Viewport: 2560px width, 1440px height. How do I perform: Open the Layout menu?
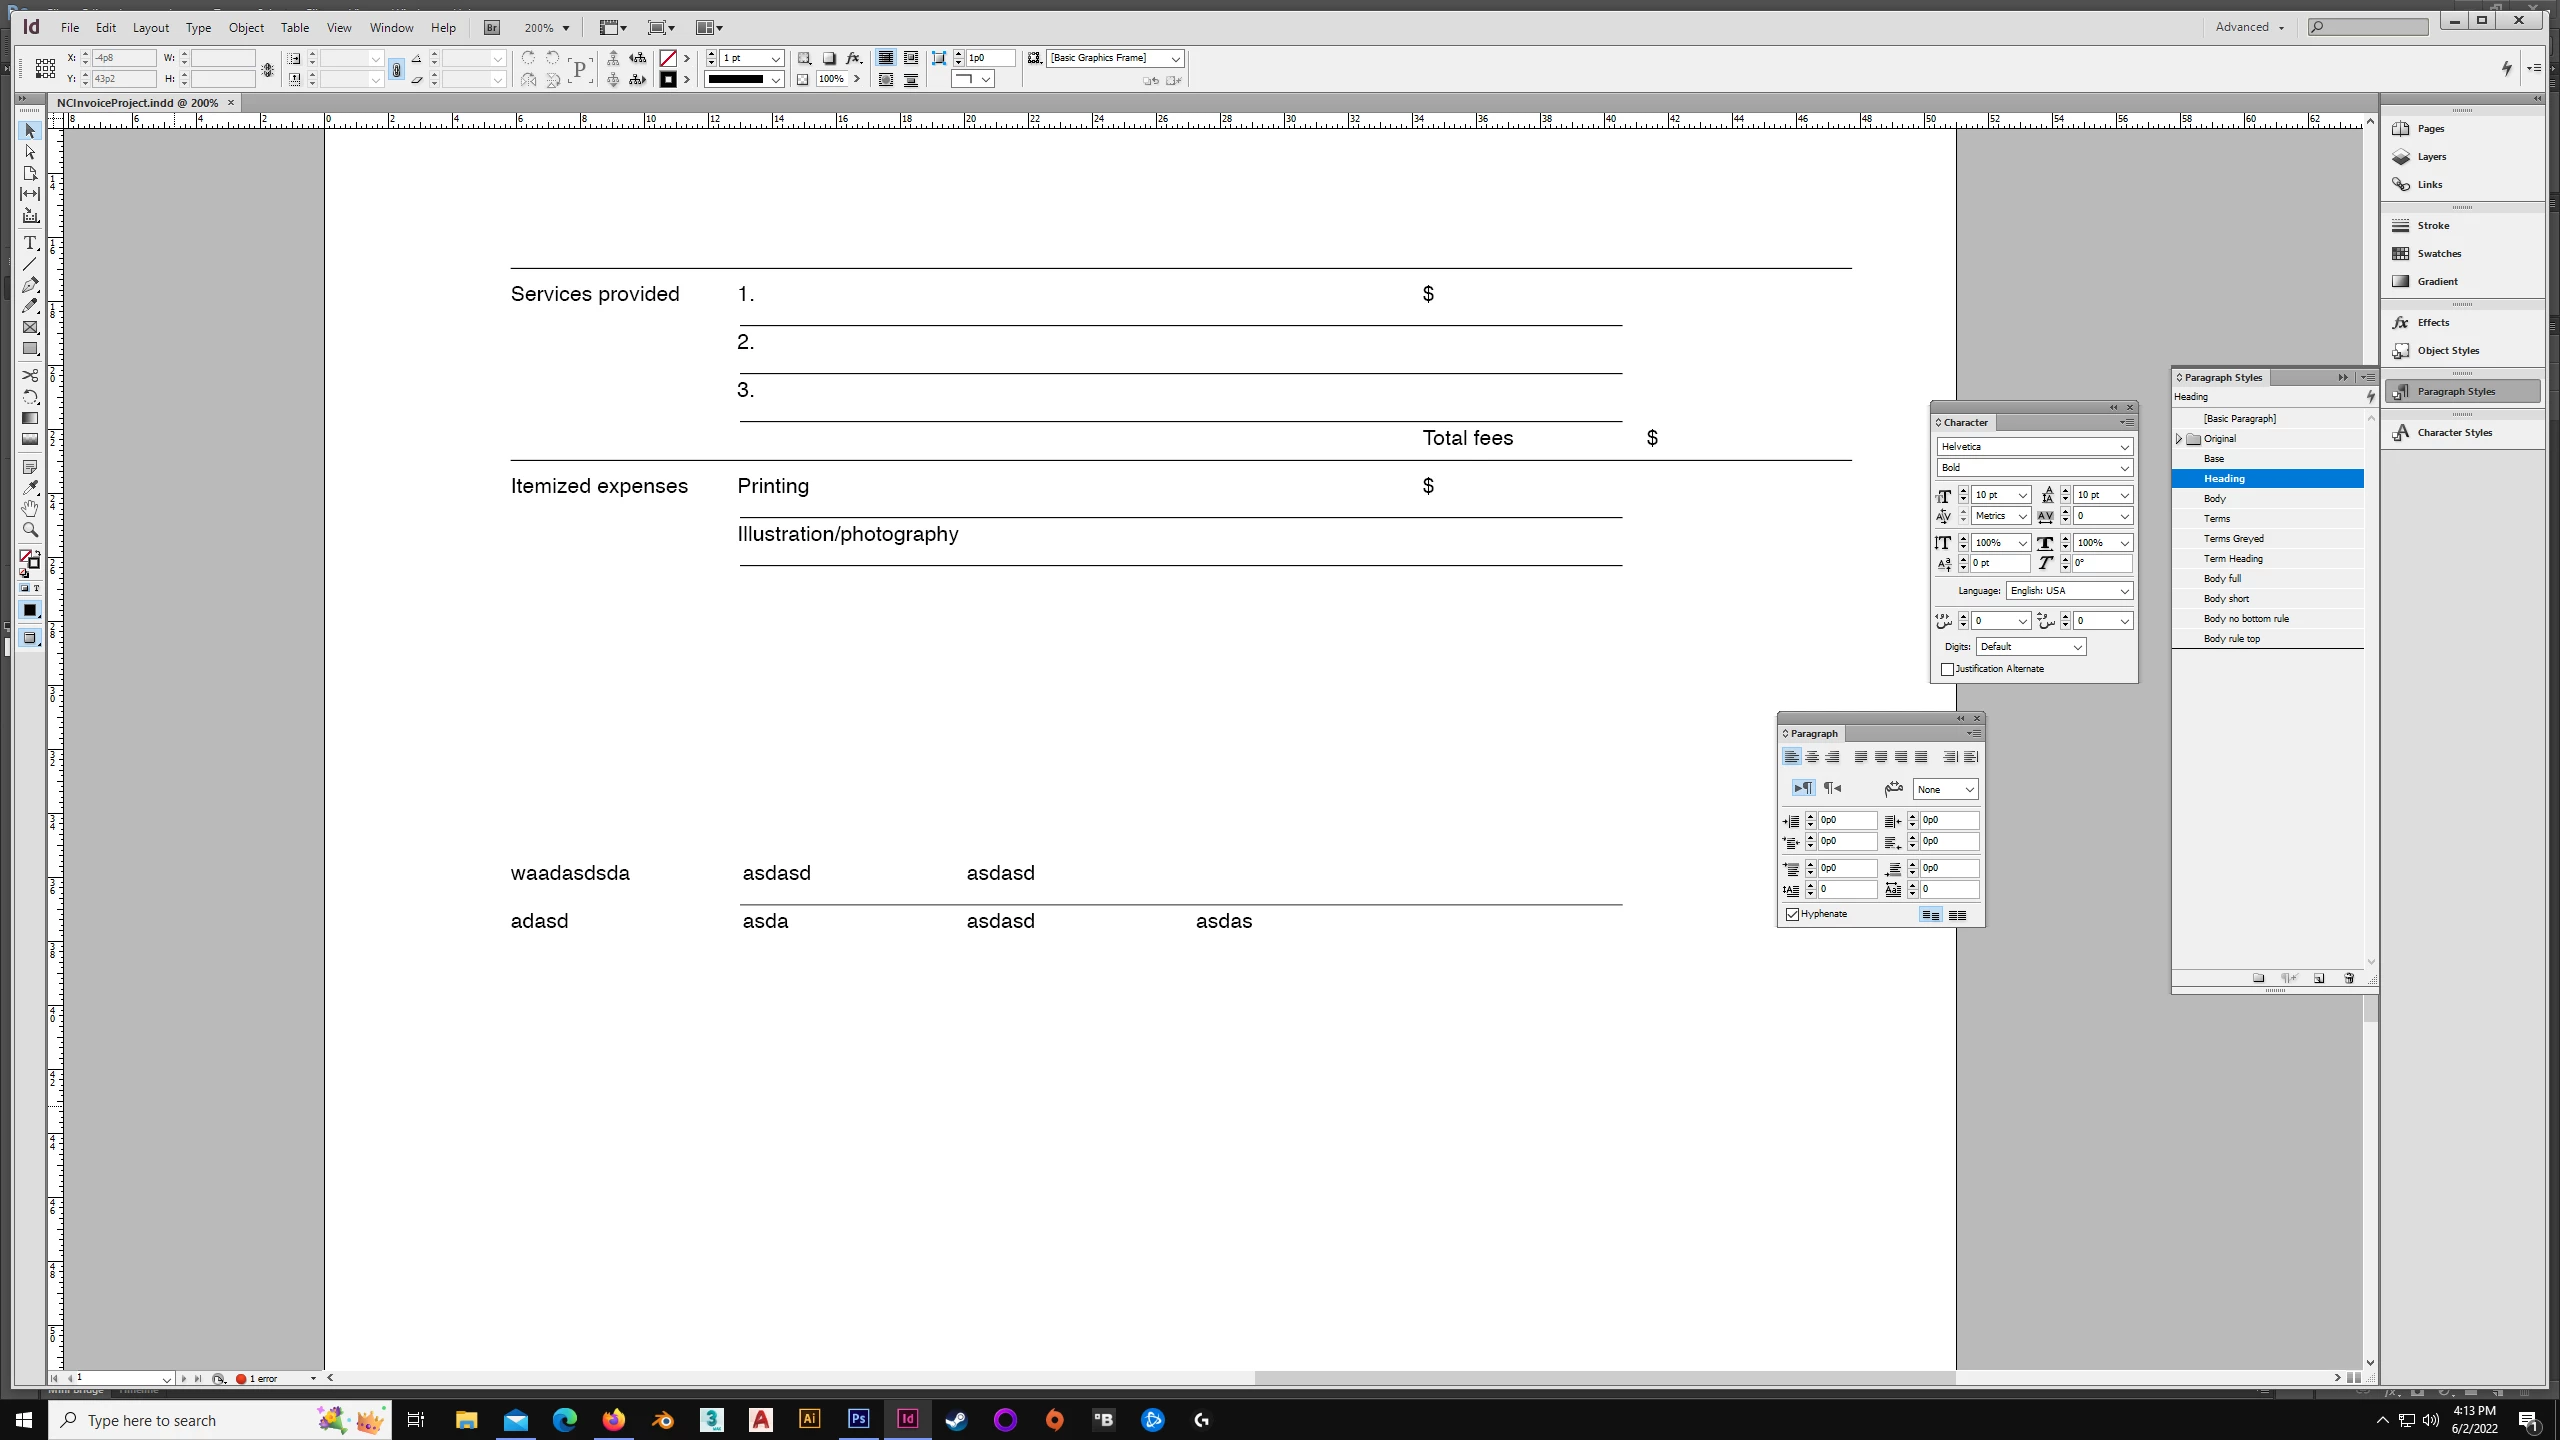coord(150,28)
